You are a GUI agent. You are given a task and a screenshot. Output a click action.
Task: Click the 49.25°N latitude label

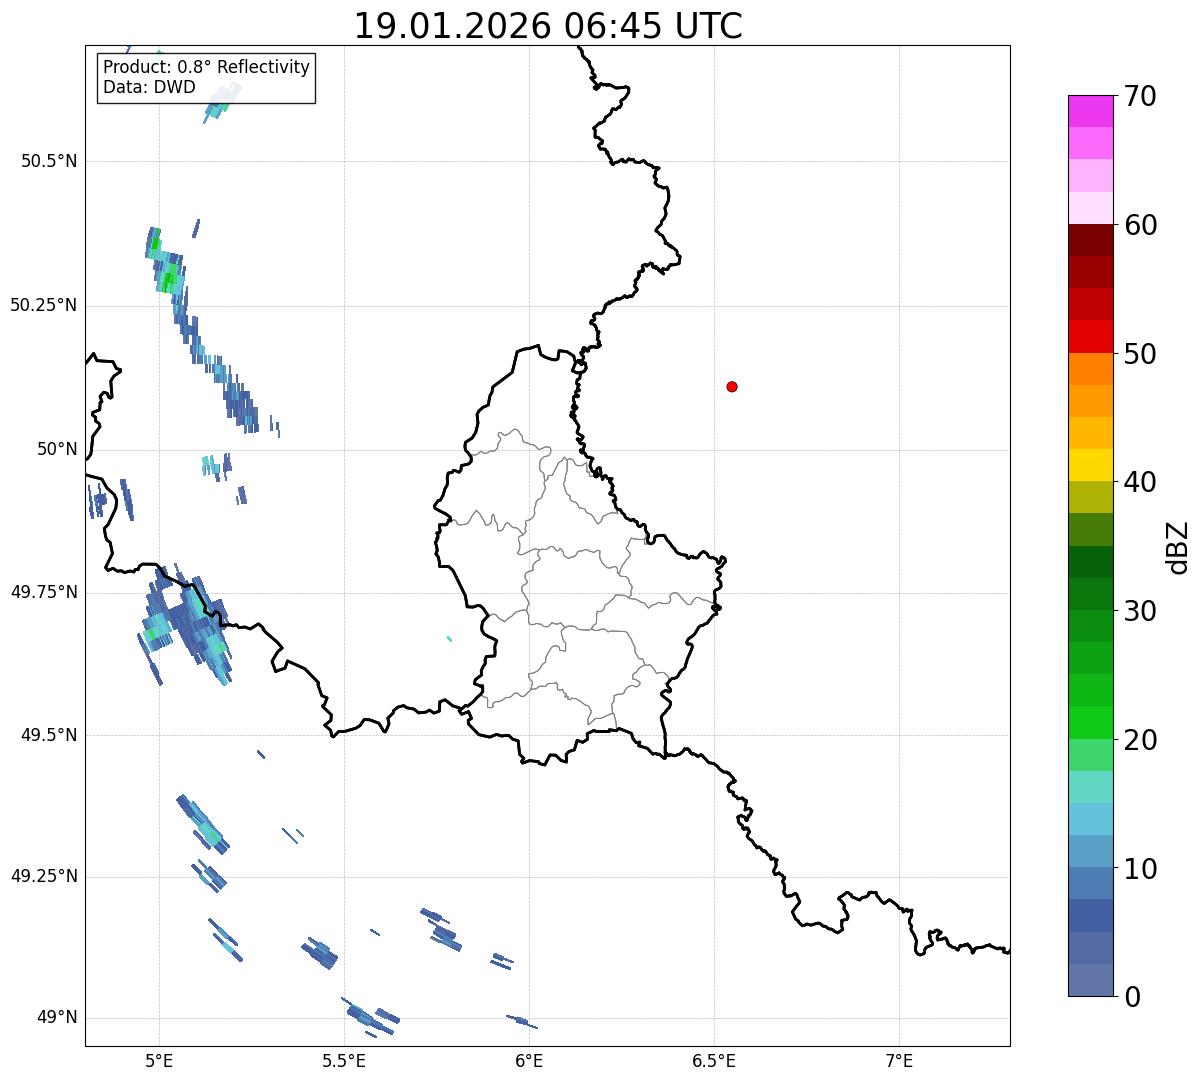click(44, 876)
